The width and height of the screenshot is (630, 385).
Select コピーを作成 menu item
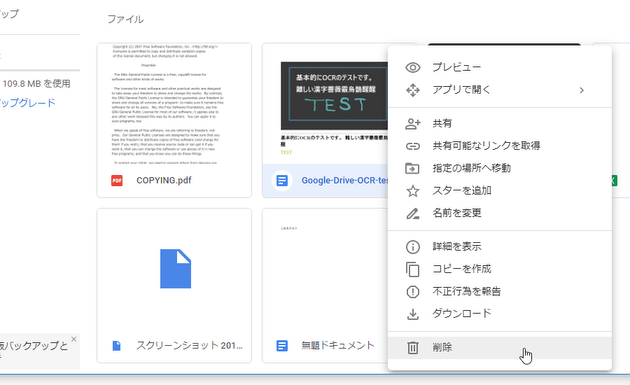pos(500,269)
